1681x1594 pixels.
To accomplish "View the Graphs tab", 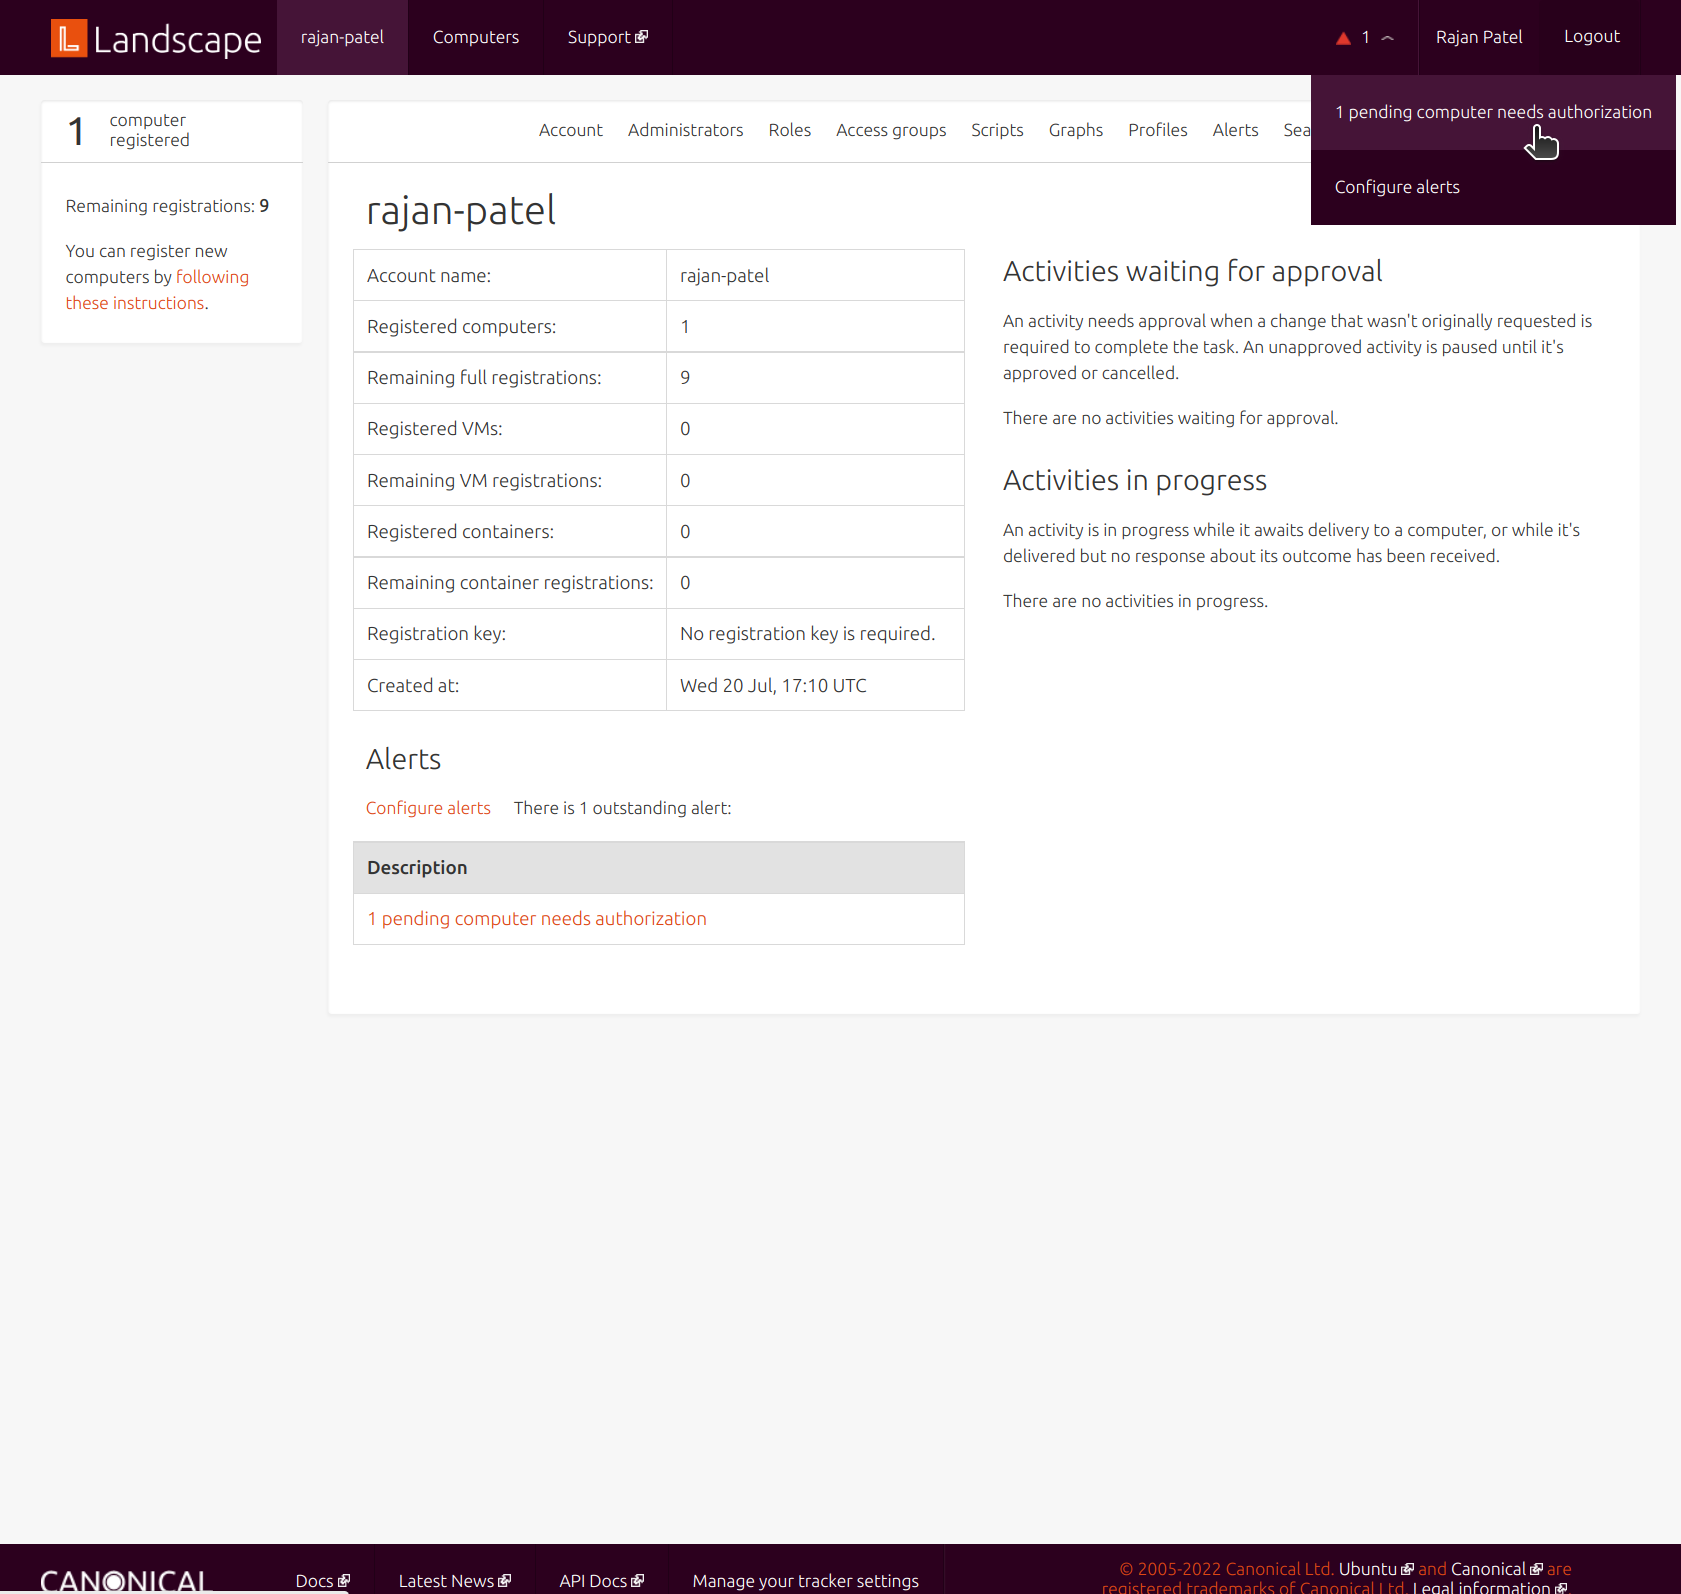I will [1075, 130].
